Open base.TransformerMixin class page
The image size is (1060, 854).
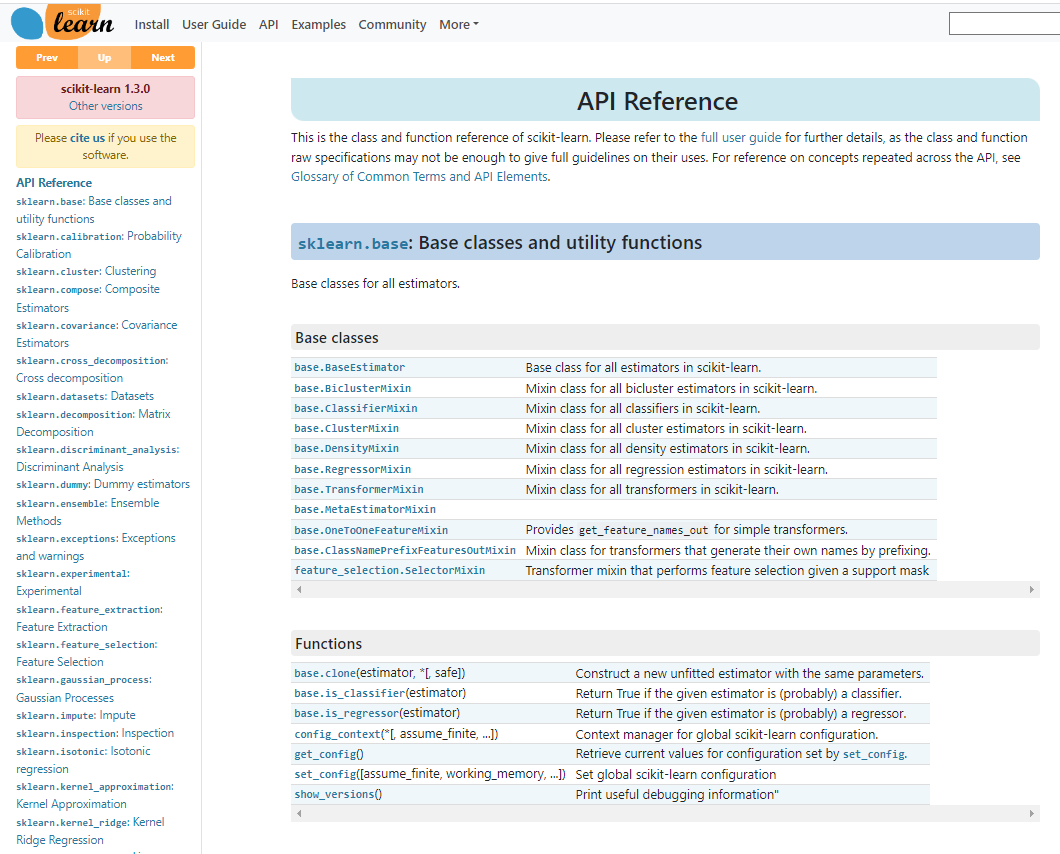point(359,489)
